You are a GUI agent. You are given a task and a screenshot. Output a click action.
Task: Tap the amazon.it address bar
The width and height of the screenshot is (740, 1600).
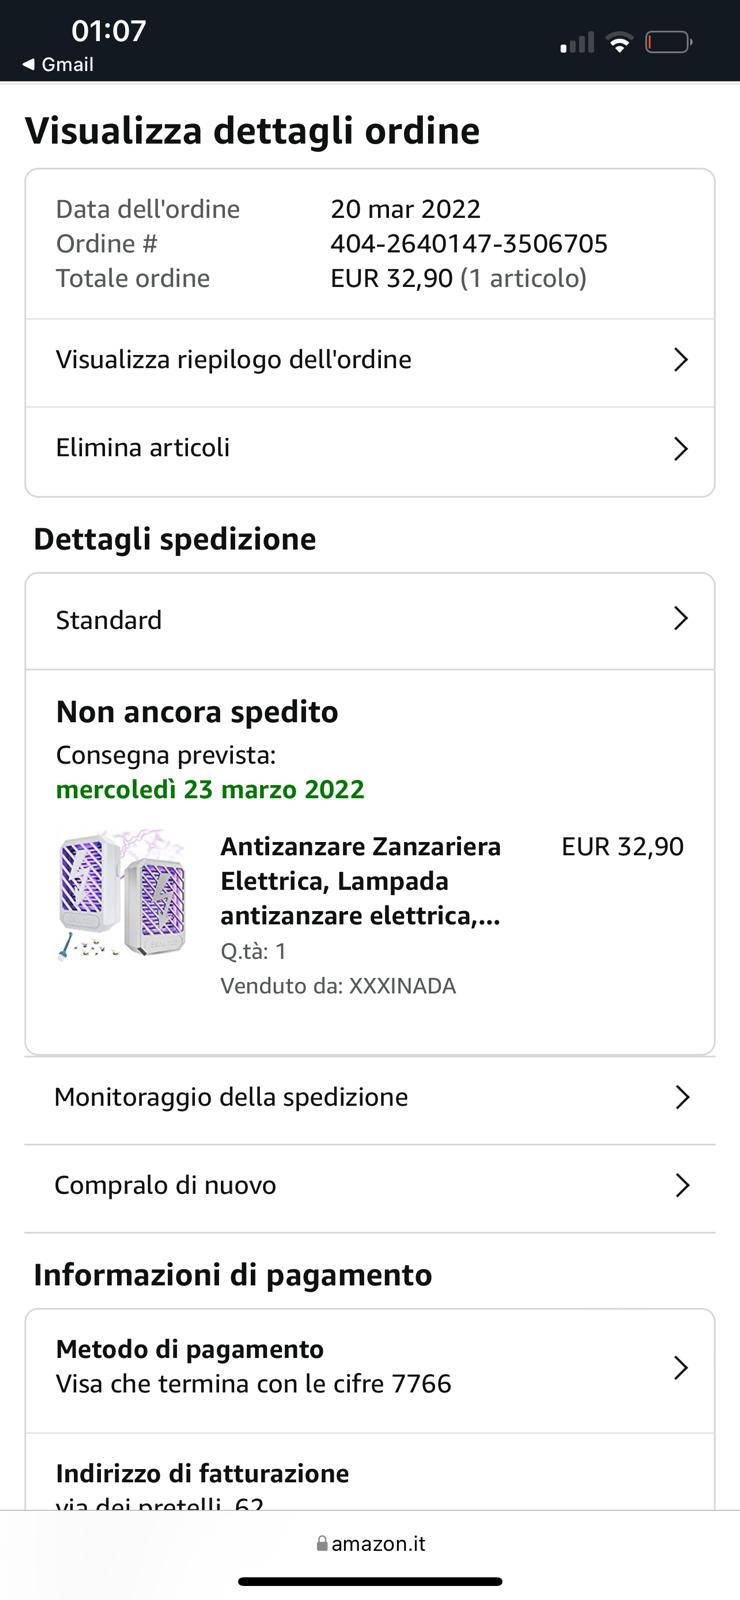tap(378, 1544)
